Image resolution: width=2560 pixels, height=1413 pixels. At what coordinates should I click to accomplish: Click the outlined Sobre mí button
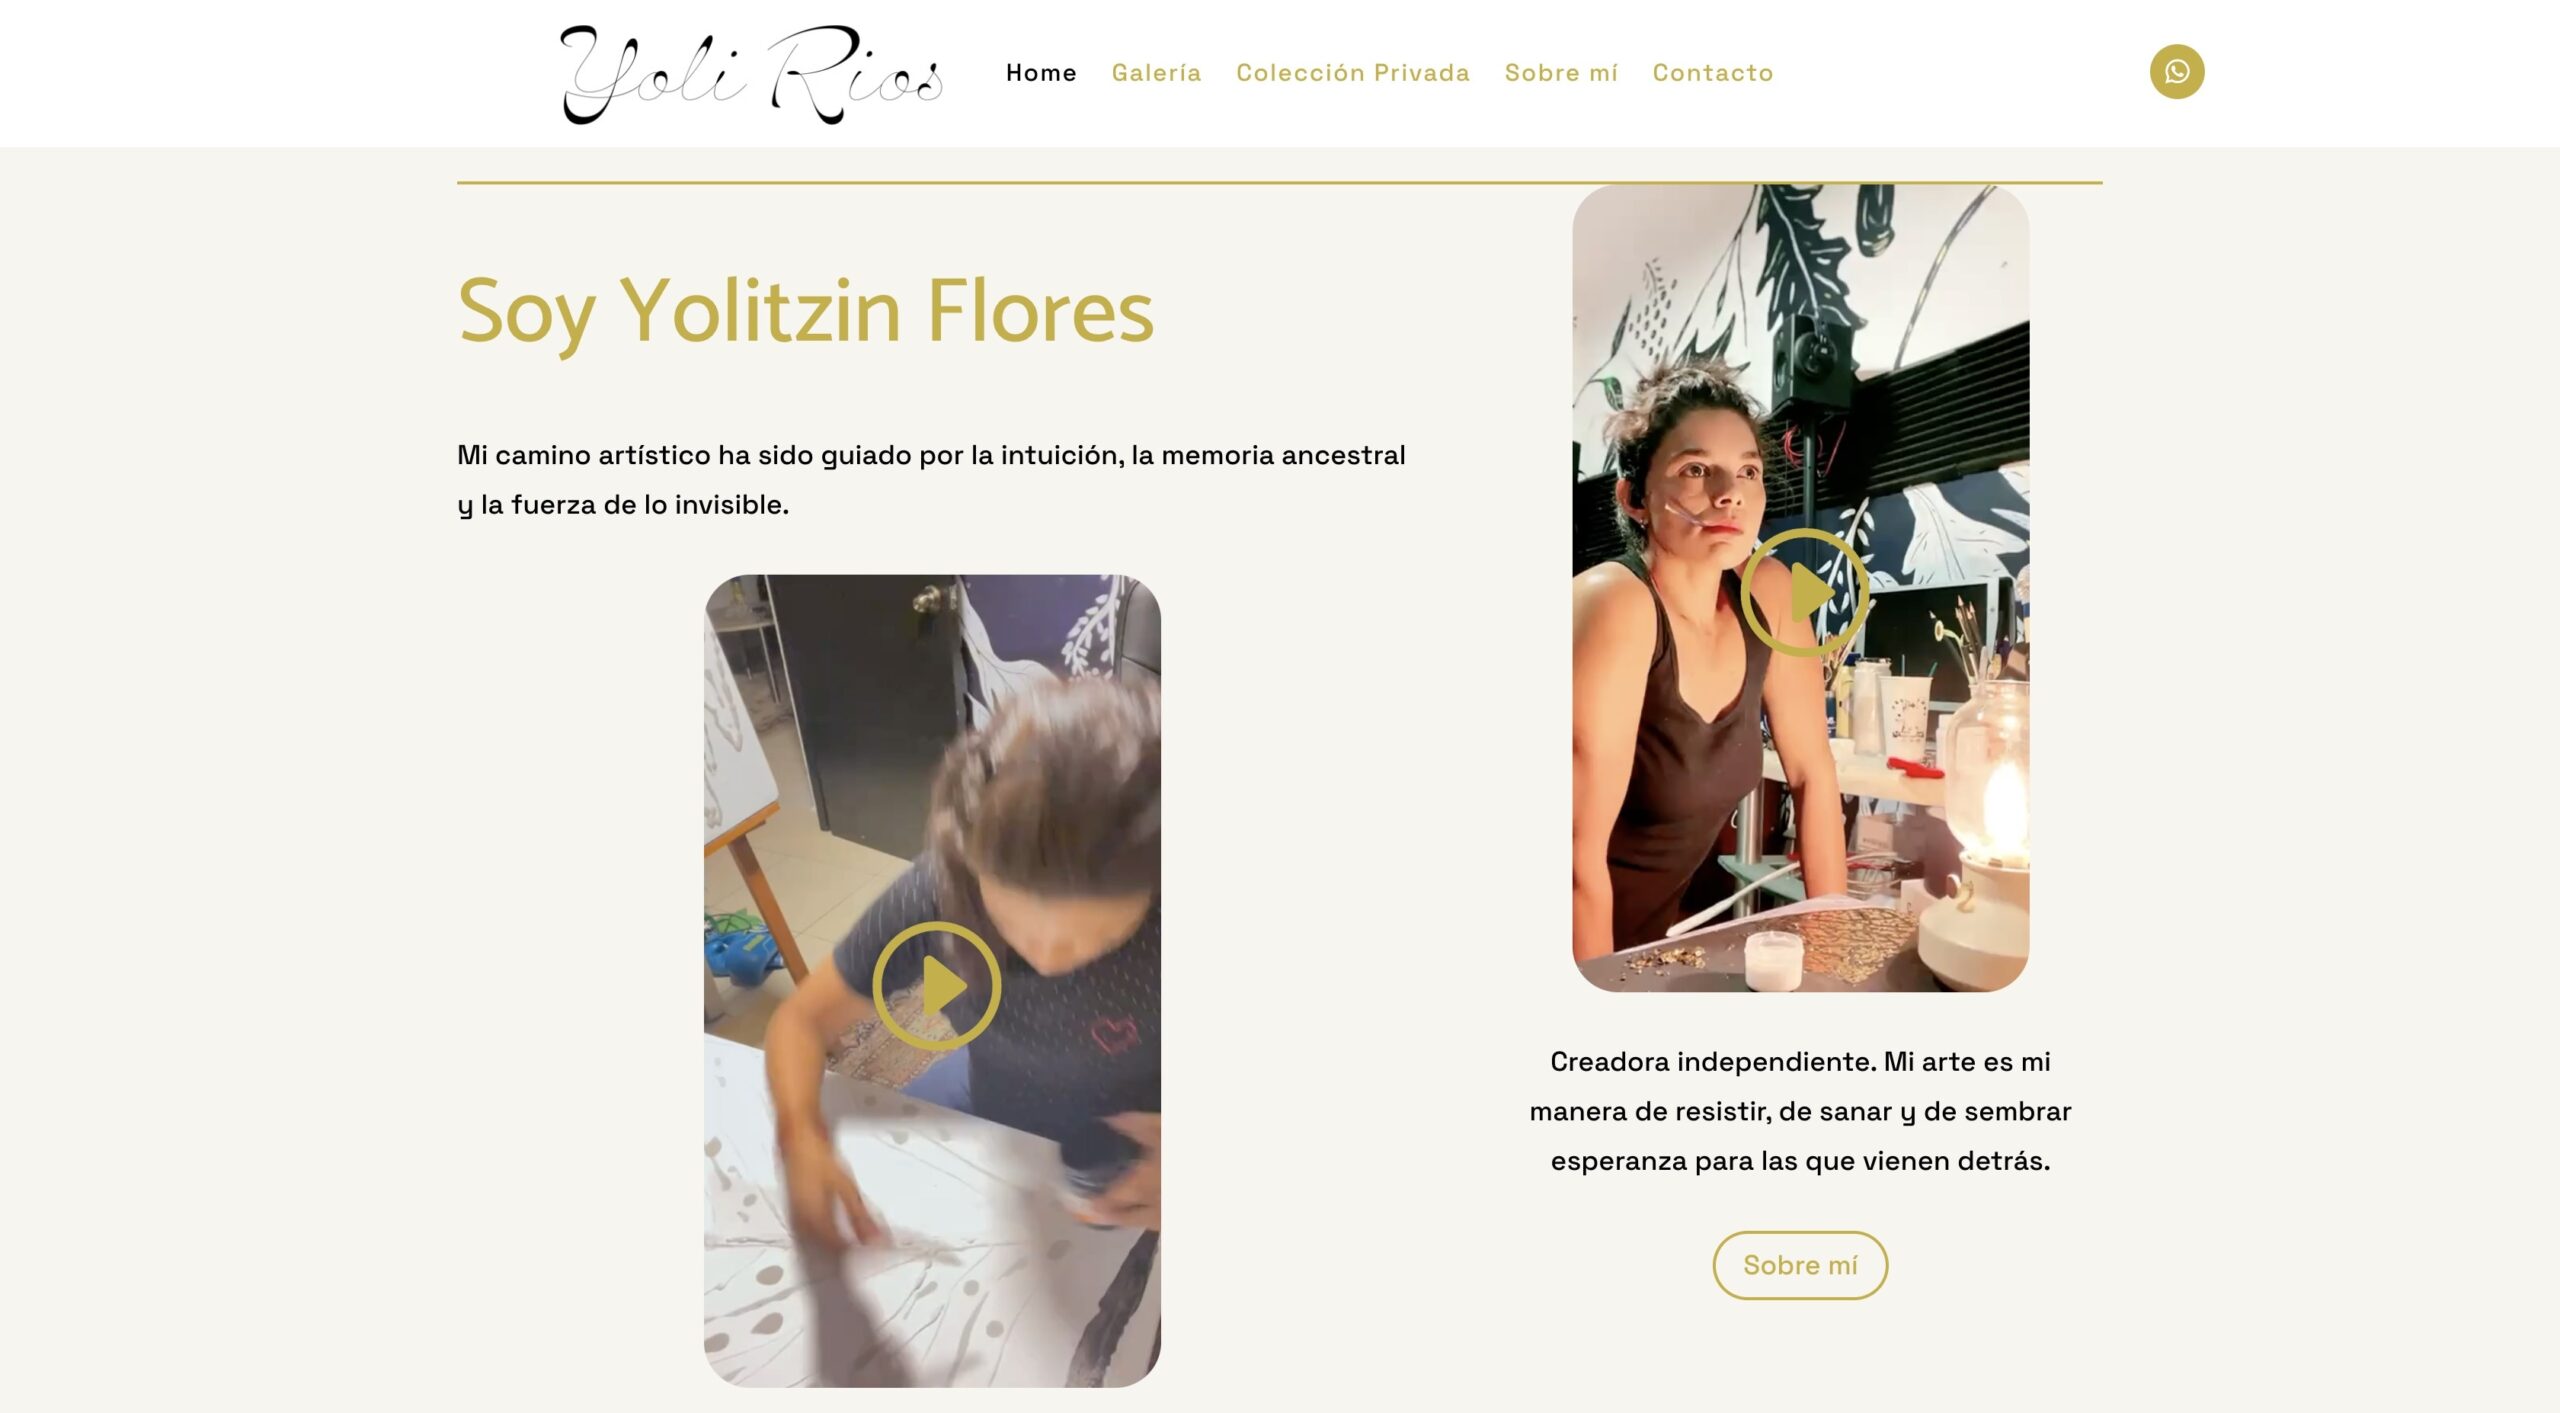pyautogui.click(x=1800, y=1265)
